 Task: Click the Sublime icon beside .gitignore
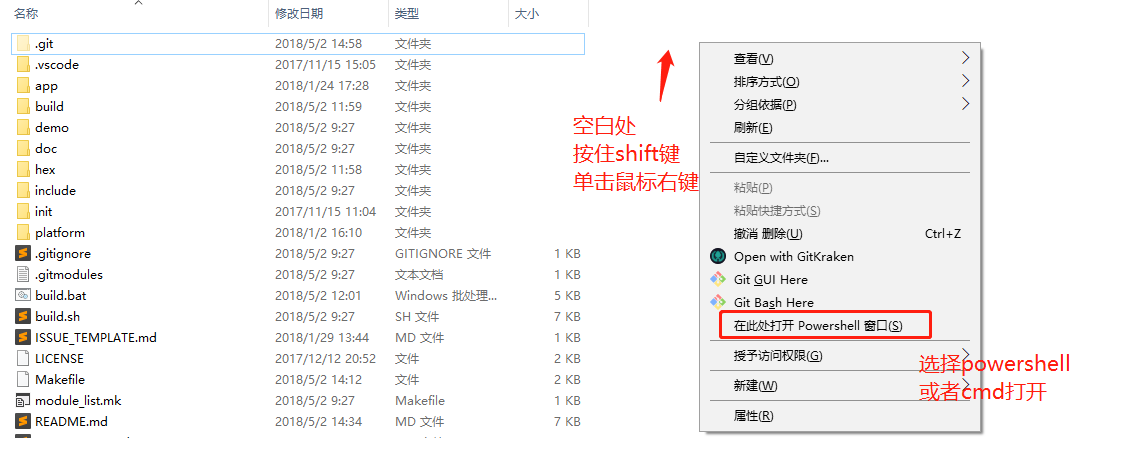click(x=22, y=254)
